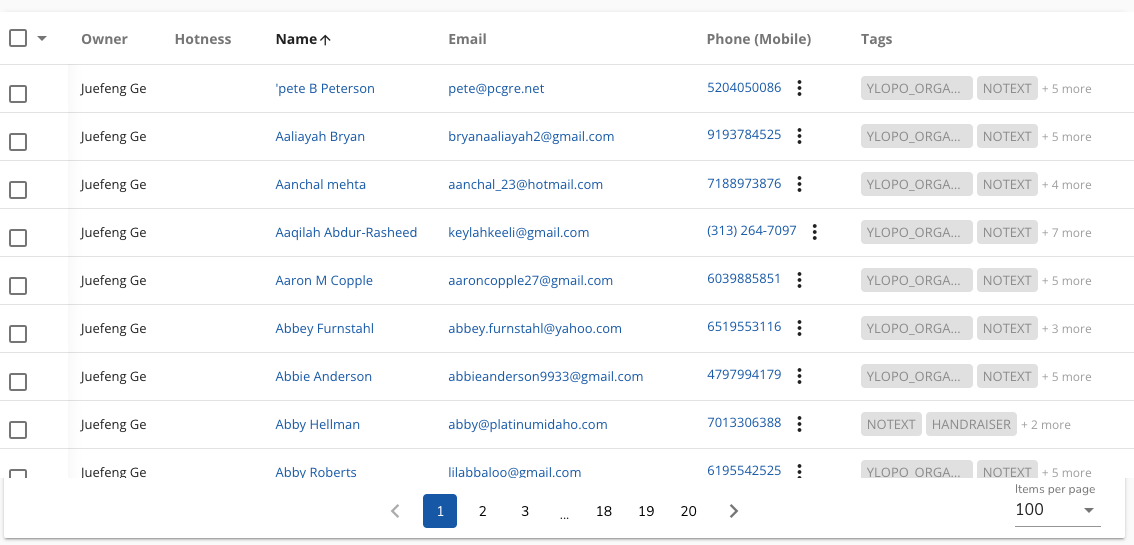Expand the dropdown arrow beside the select-all checkbox
Screen dimensions: 1134x545
click(42, 39)
